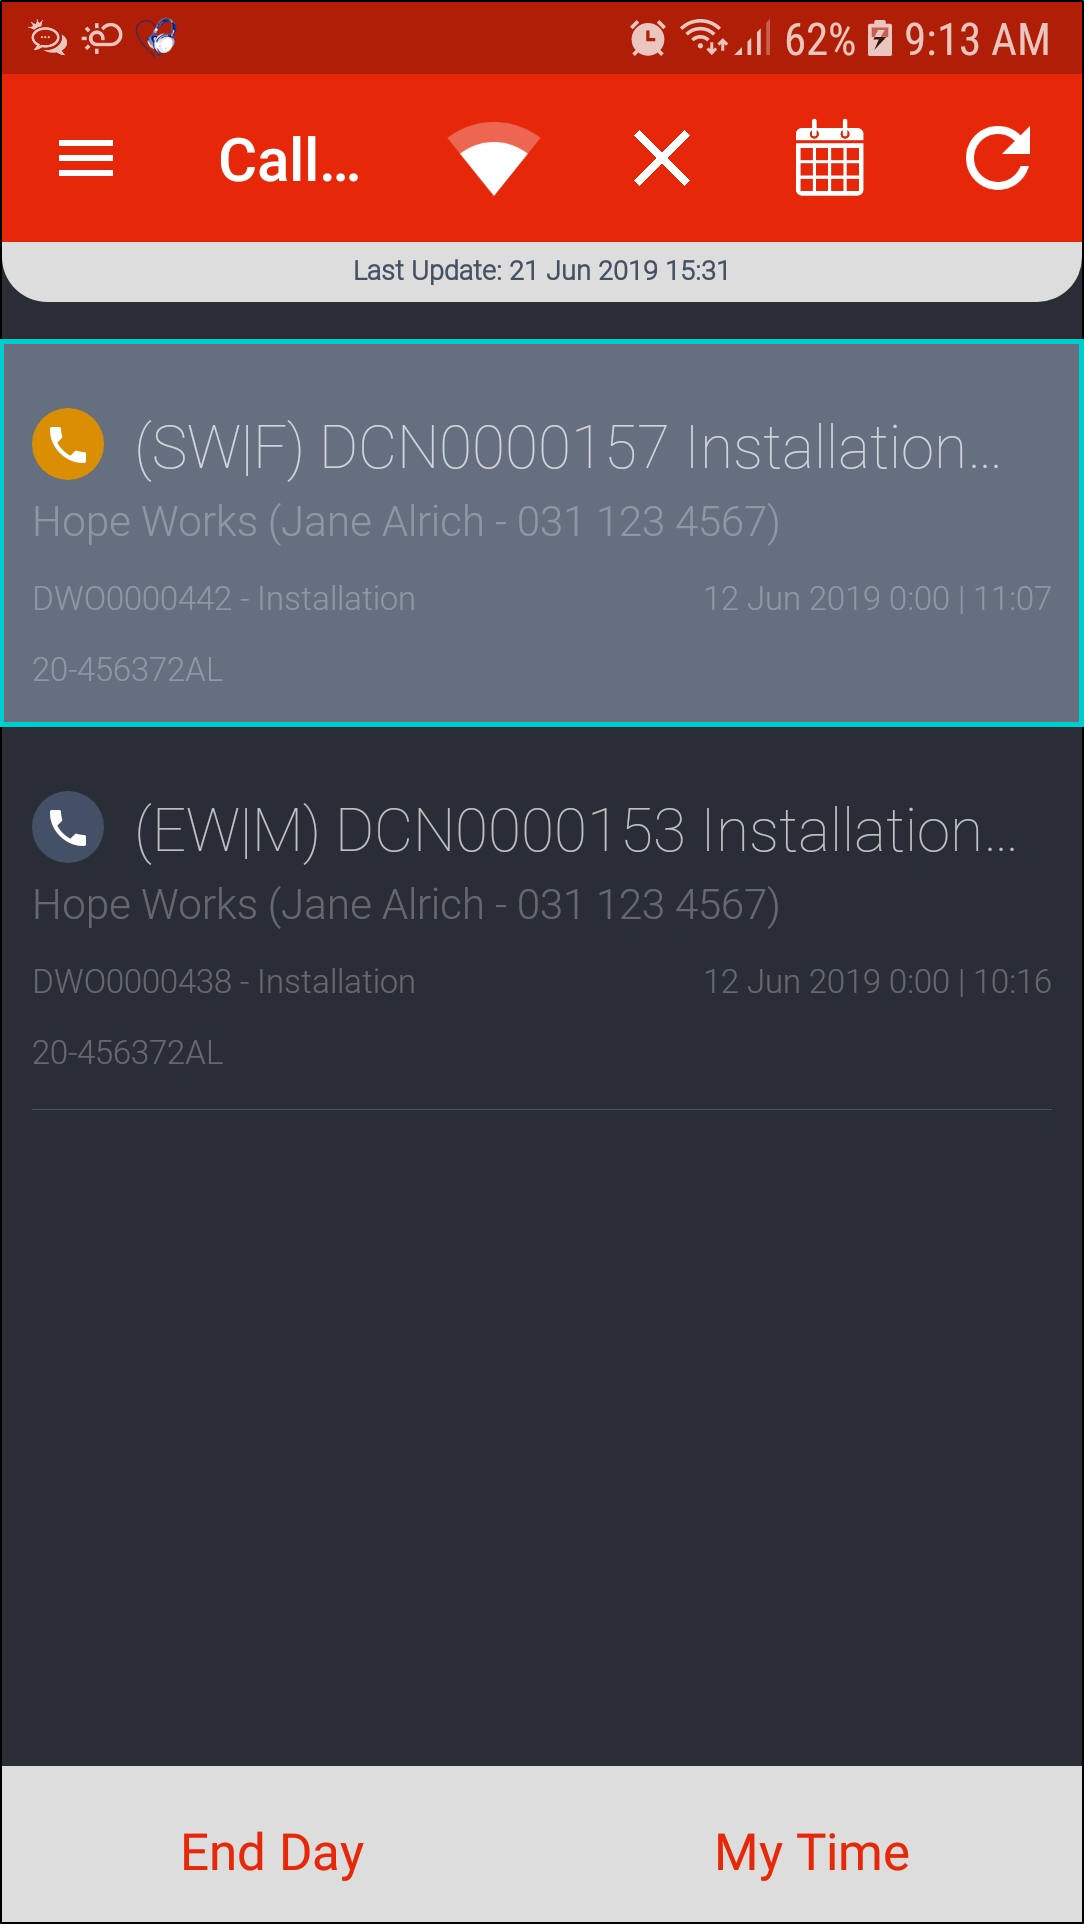Select the (SW|F) DCN0000157 Installation call
The image size is (1084, 1924).
pyautogui.click(x=542, y=533)
